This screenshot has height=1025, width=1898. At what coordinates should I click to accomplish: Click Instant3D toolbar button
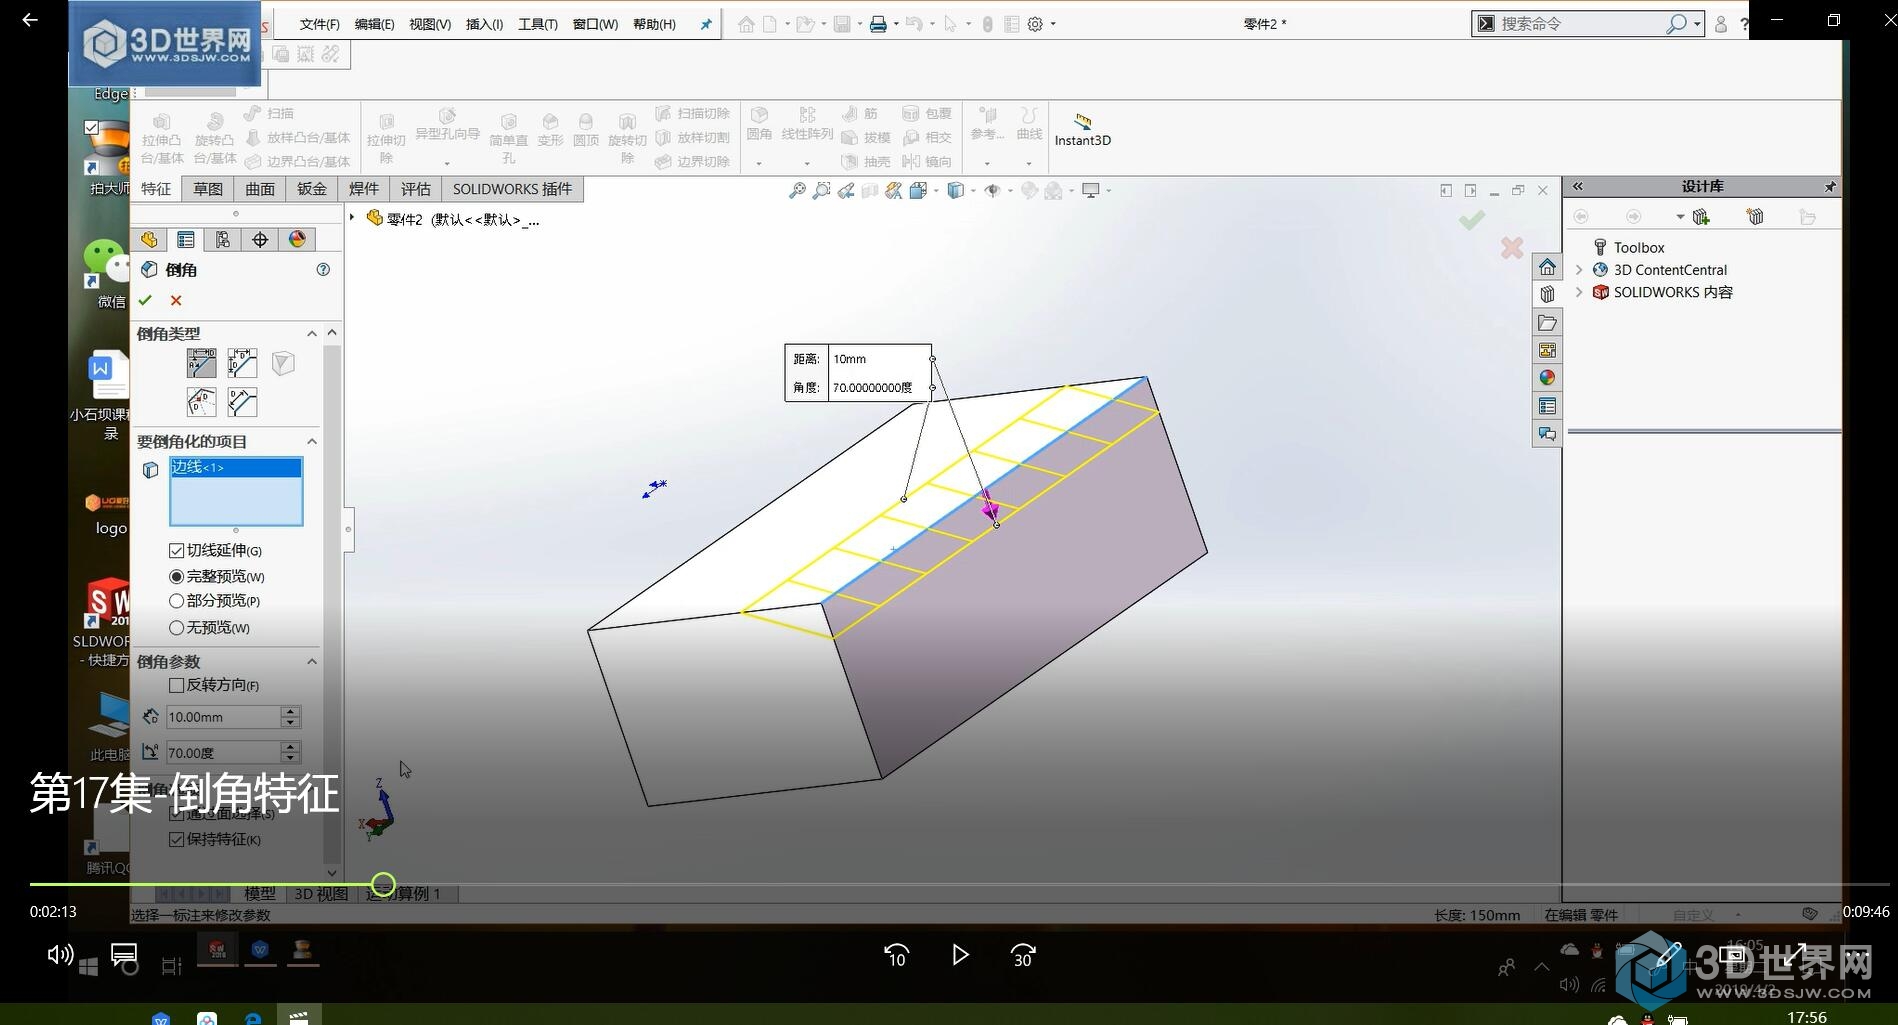(x=1083, y=131)
